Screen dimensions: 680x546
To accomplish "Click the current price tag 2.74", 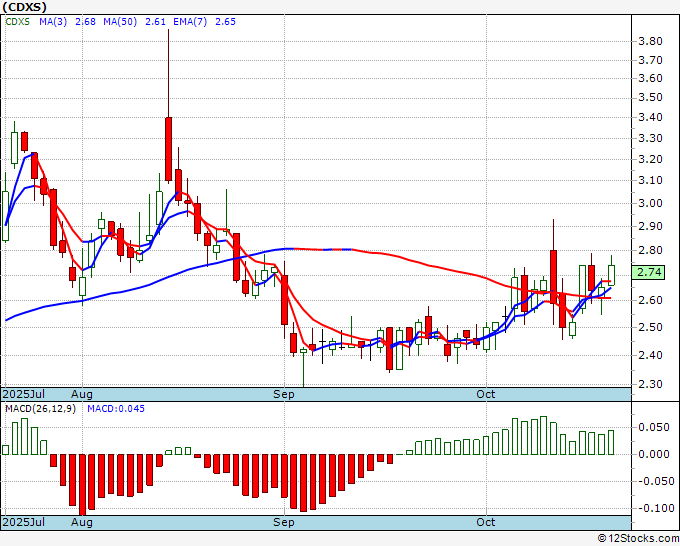I will coord(648,272).
